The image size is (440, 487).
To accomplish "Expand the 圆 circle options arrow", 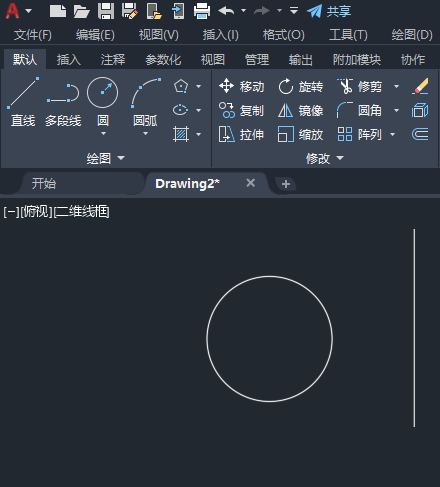I will (103, 134).
